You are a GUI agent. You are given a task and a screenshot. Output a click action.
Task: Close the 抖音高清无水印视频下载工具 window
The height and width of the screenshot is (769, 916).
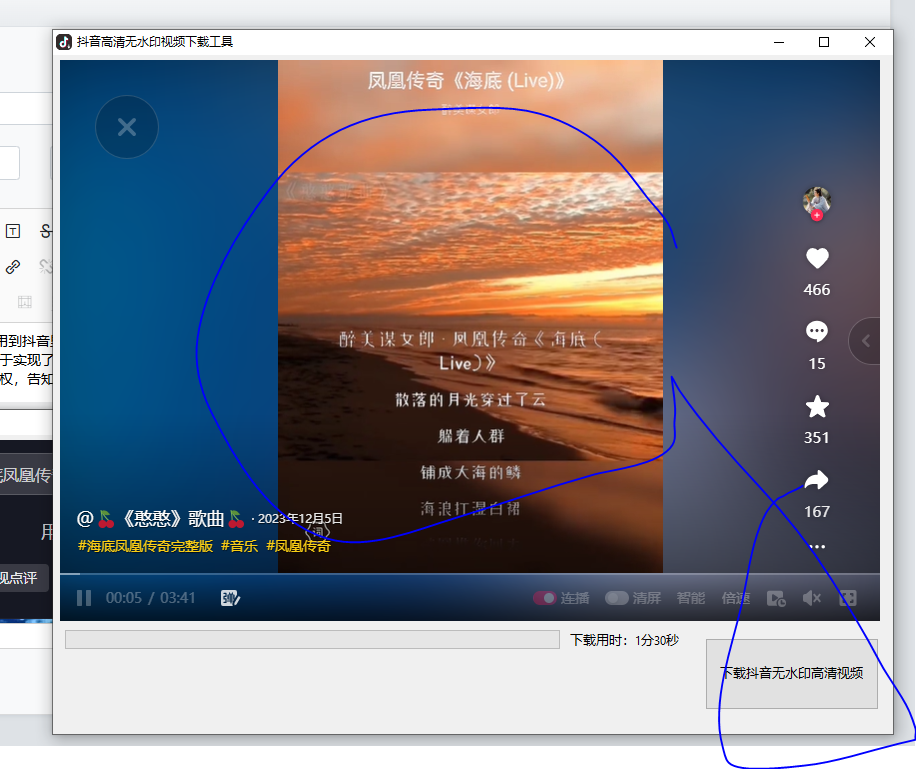[870, 42]
